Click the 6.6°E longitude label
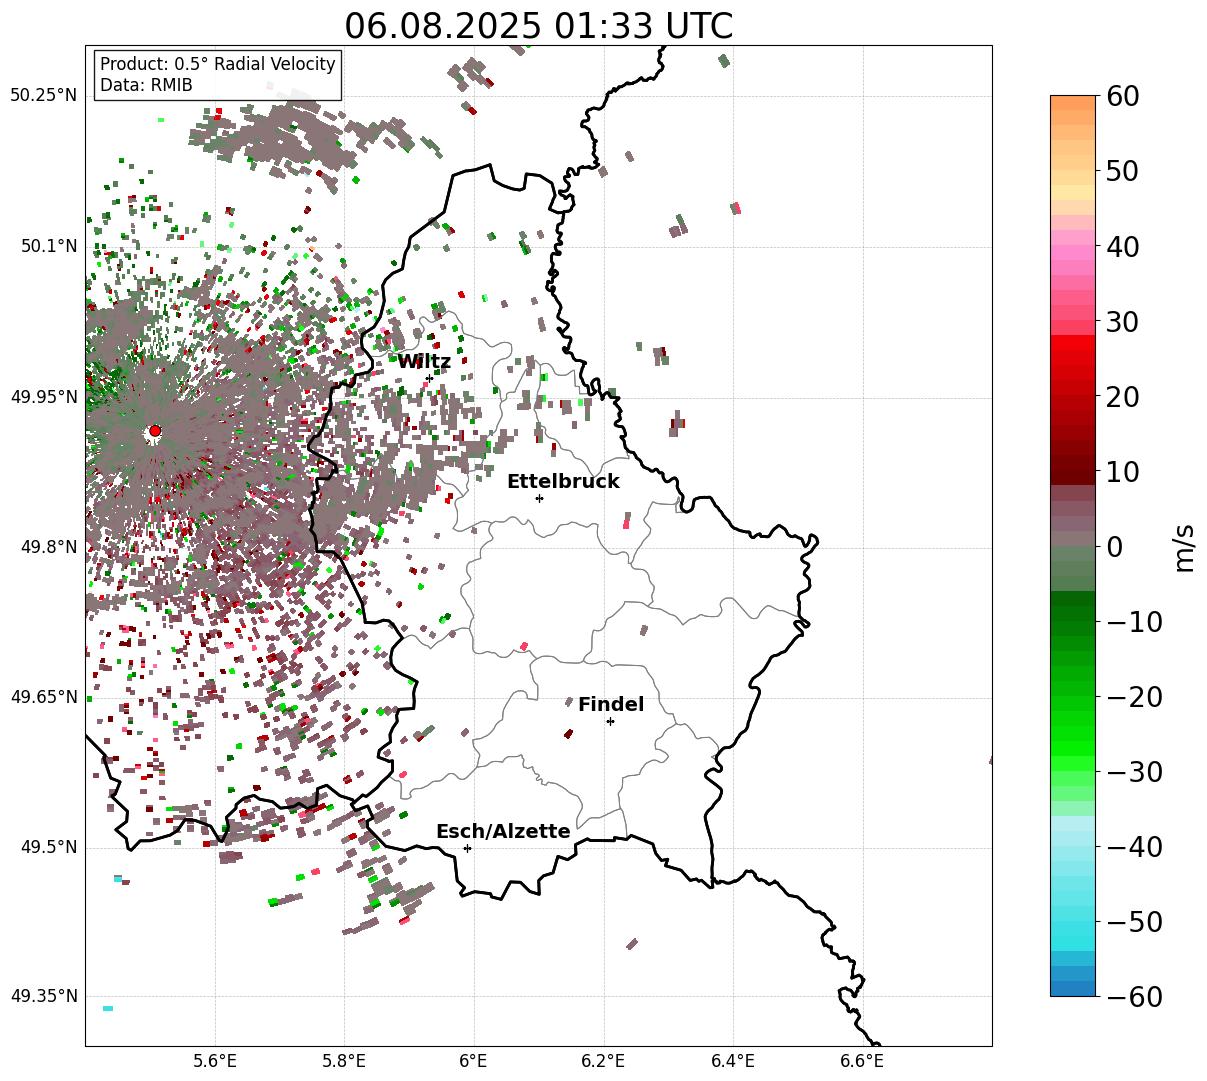The width and height of the screenshot is (1207, 1081). click(861, 1060)
